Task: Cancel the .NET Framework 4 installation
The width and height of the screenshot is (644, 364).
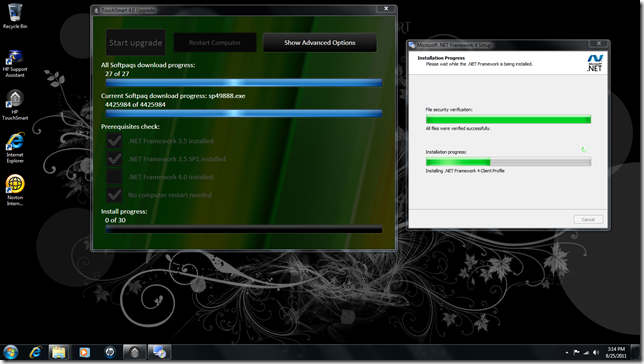Action: [588, 219]
